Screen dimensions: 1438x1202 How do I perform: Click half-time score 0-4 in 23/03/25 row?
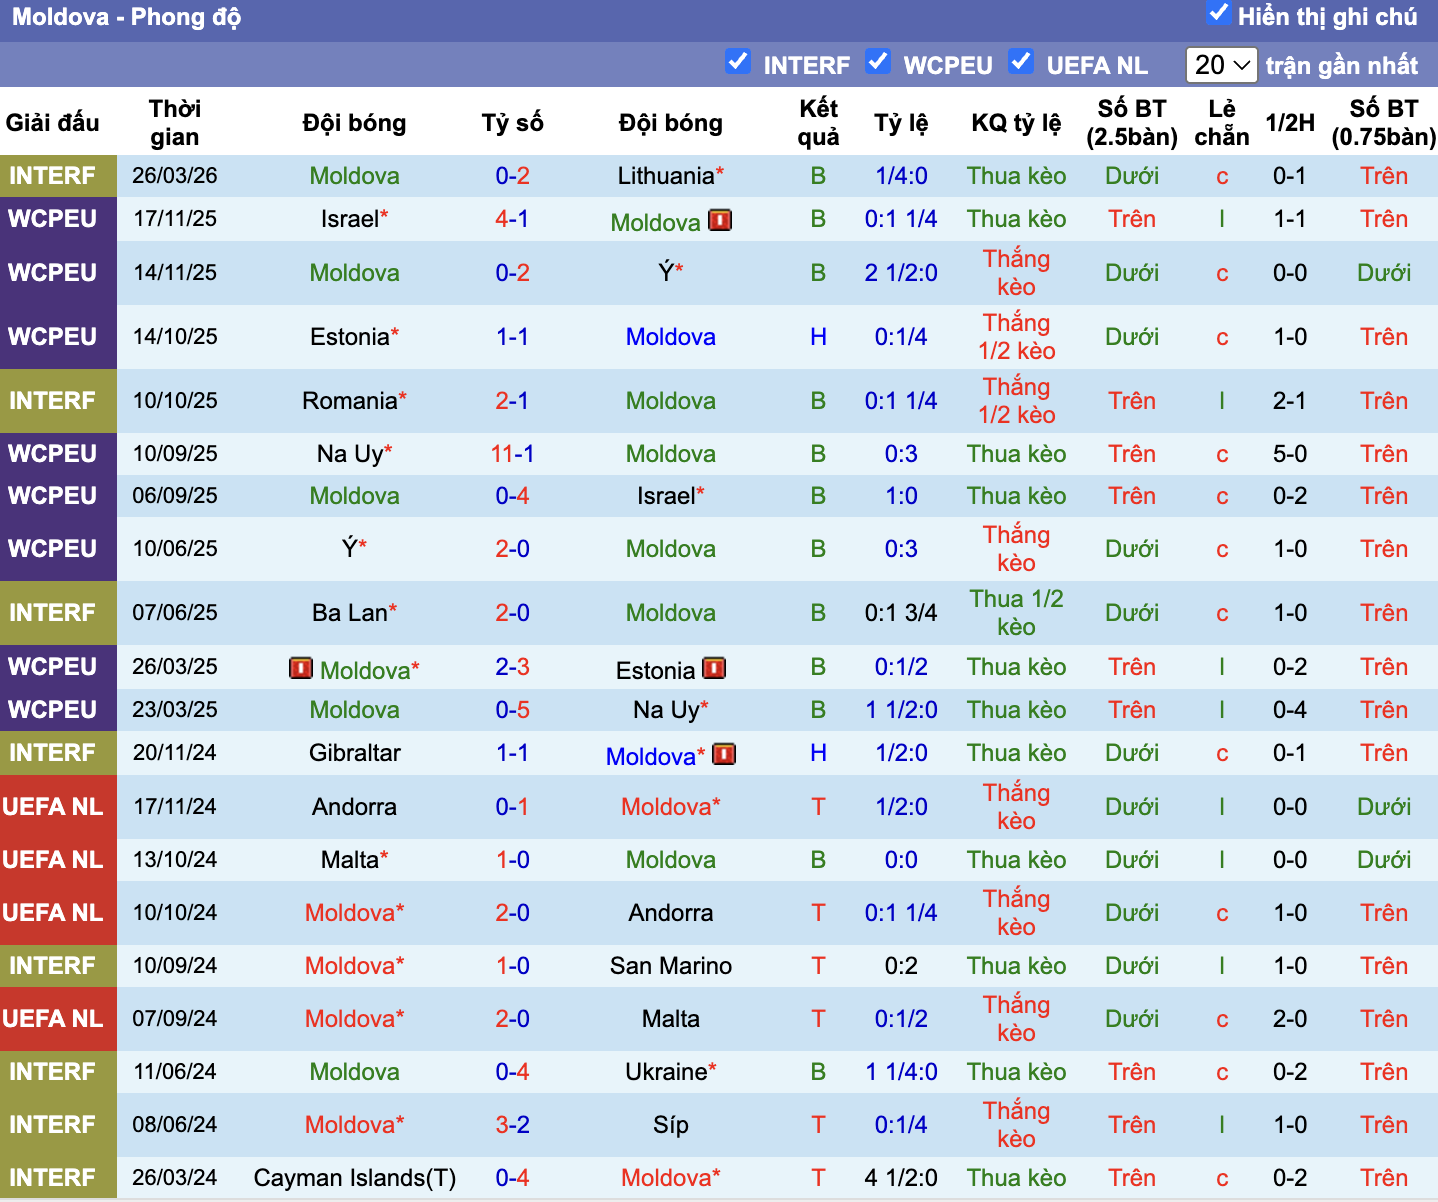pyautogui.click(x=1290, y=710)
